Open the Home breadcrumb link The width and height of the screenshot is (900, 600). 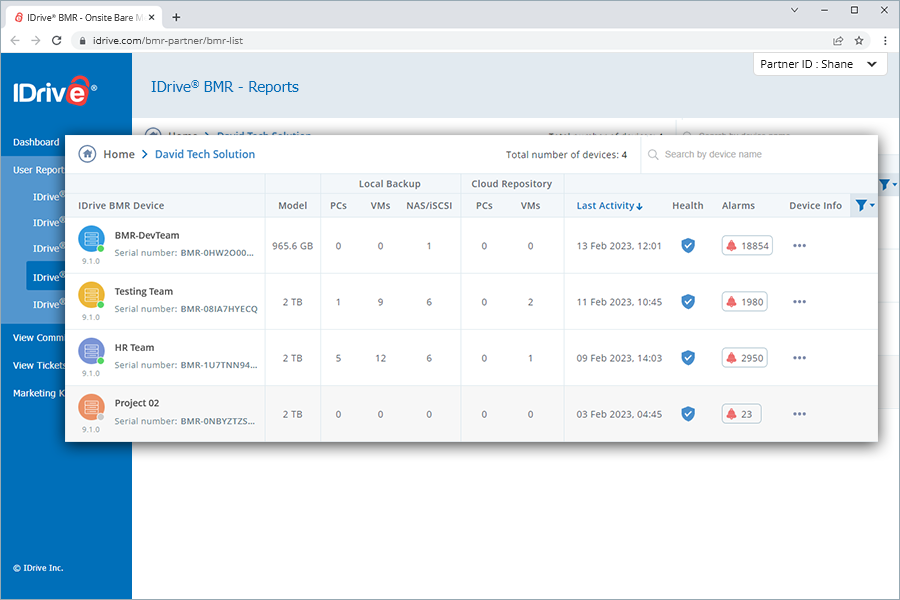119,154
